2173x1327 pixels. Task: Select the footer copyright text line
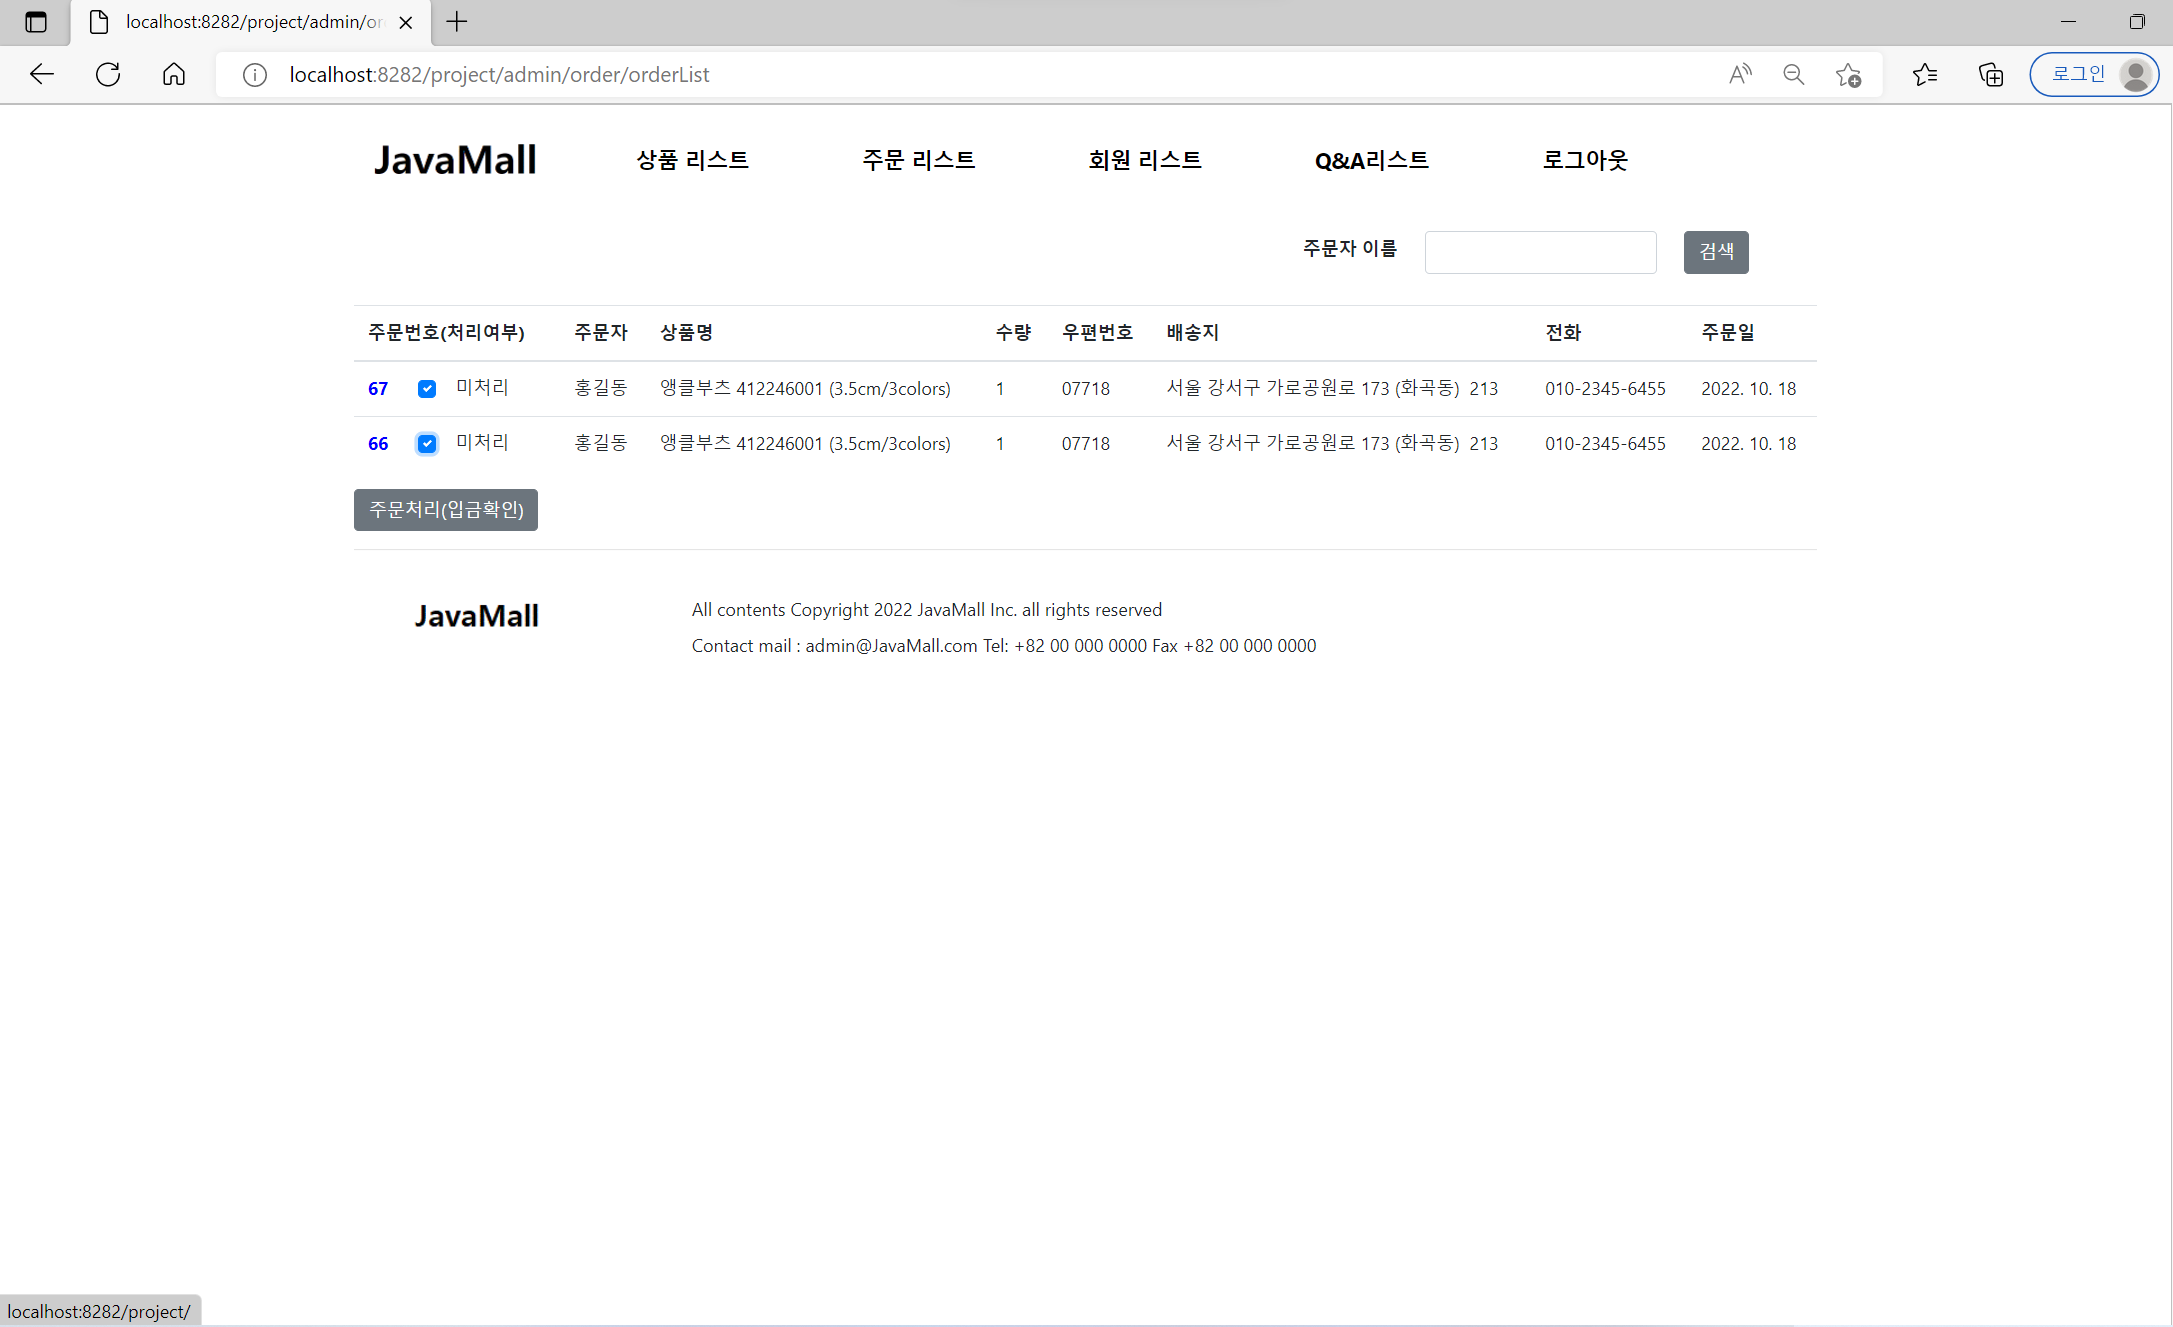(927, 610)
